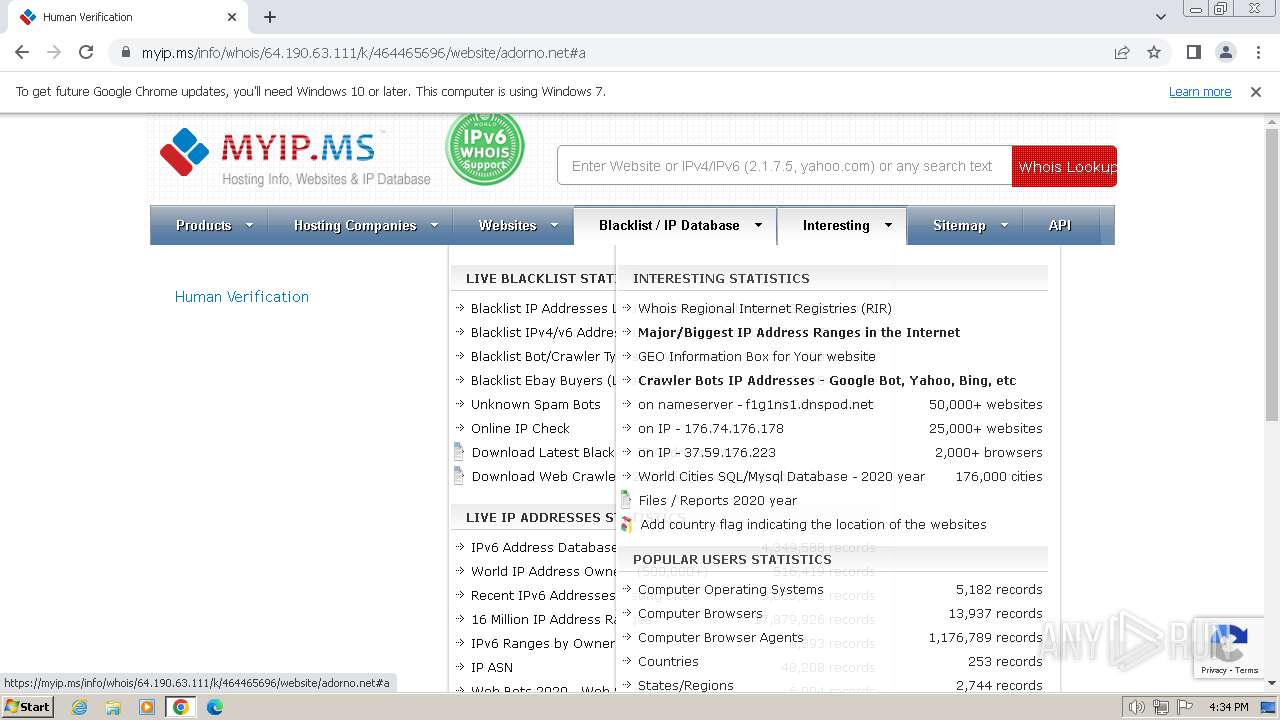Open Chrome profile avatar
Image resolution: width=1280 pixels, height=720 pixels.
click(x=1225, y=52)
